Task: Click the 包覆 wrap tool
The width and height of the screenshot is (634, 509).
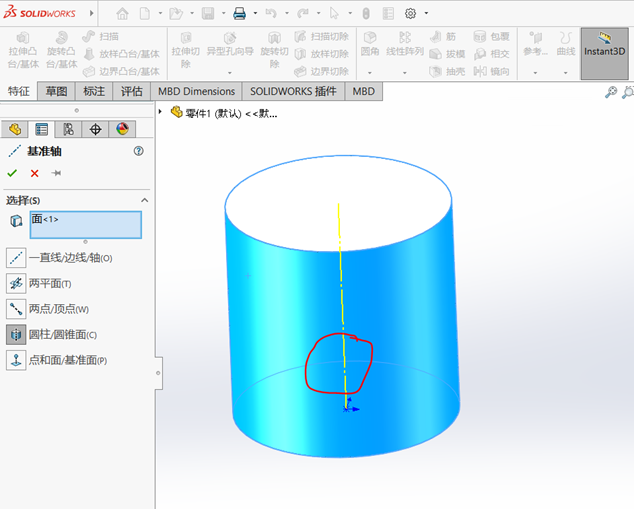Action: [x=491, y=36]
